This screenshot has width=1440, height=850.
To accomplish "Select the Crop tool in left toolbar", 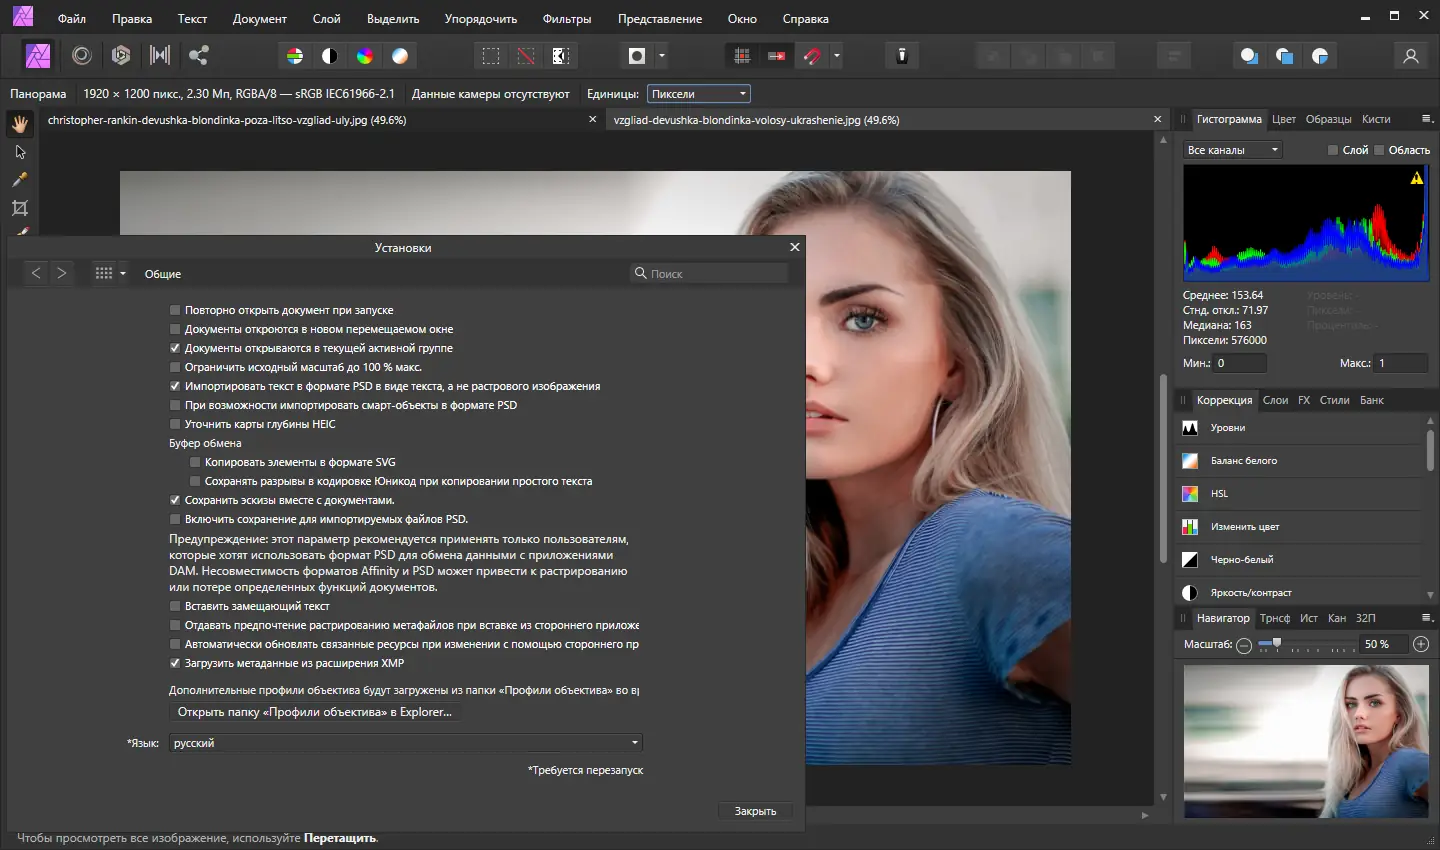I will 20,208.
